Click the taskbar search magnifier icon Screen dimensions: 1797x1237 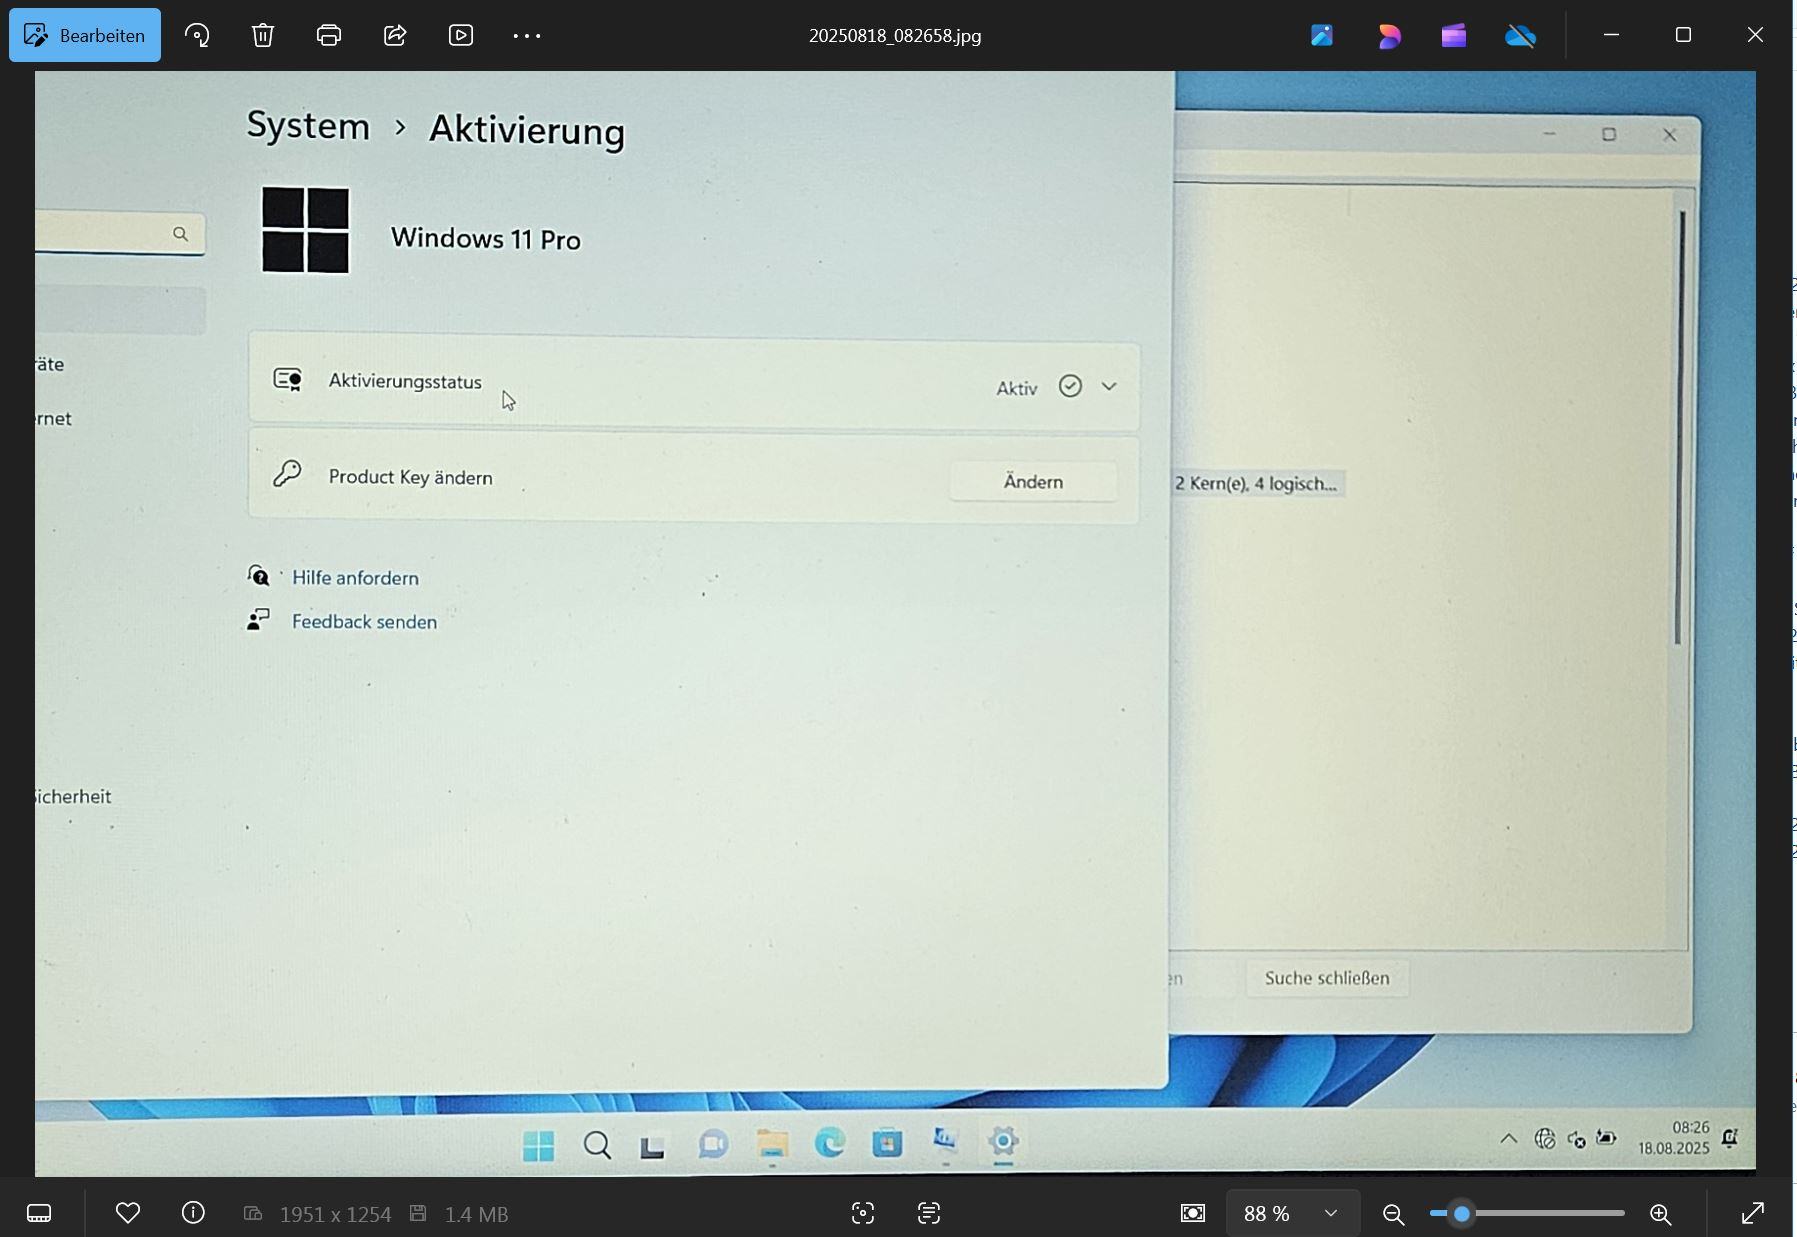(597, 1145)
